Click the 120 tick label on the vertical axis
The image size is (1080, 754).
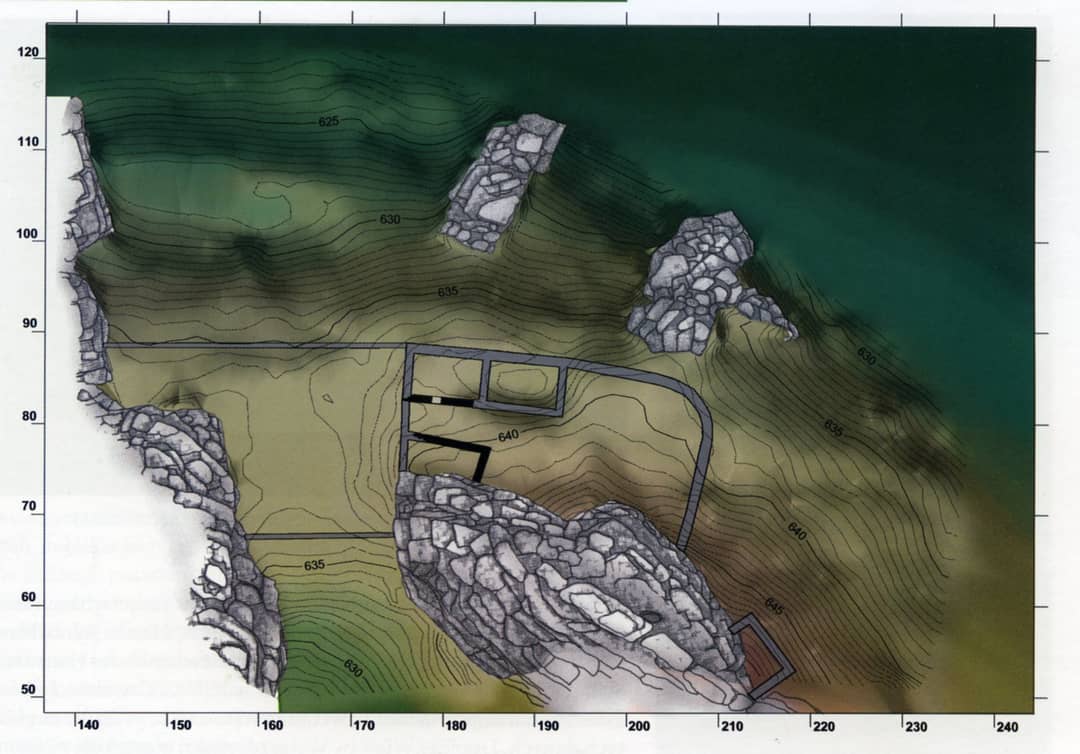pos(28,52)
